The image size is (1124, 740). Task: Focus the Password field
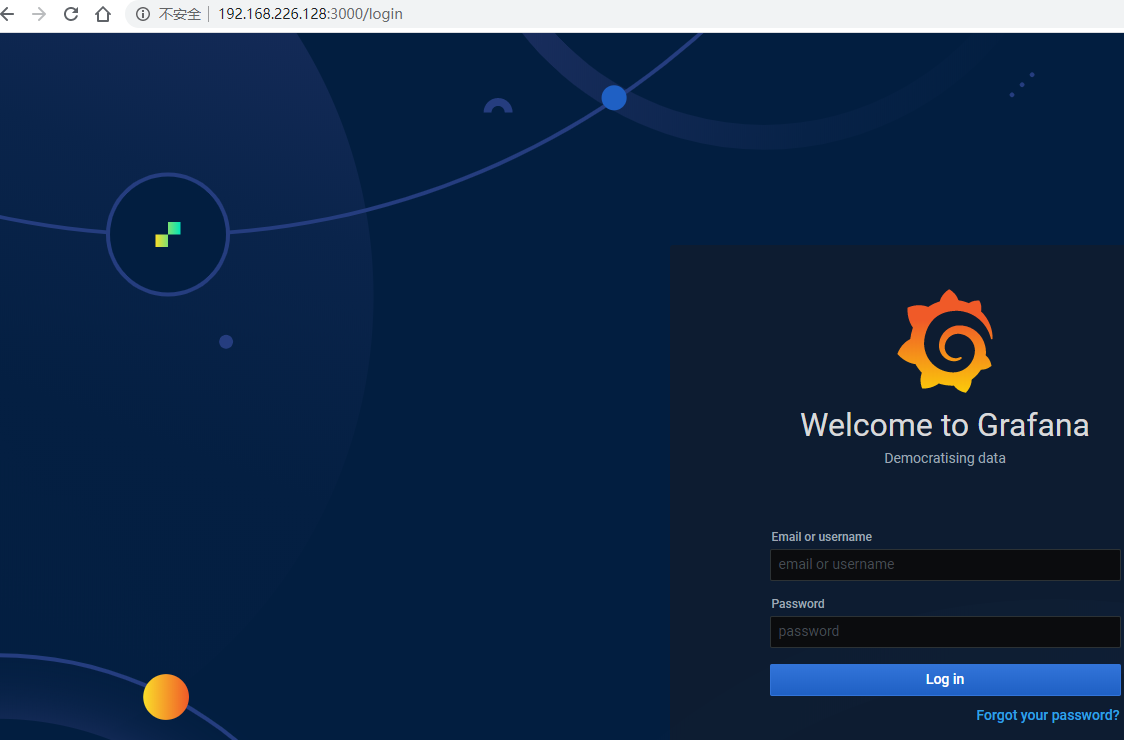[x=945, y=632]
